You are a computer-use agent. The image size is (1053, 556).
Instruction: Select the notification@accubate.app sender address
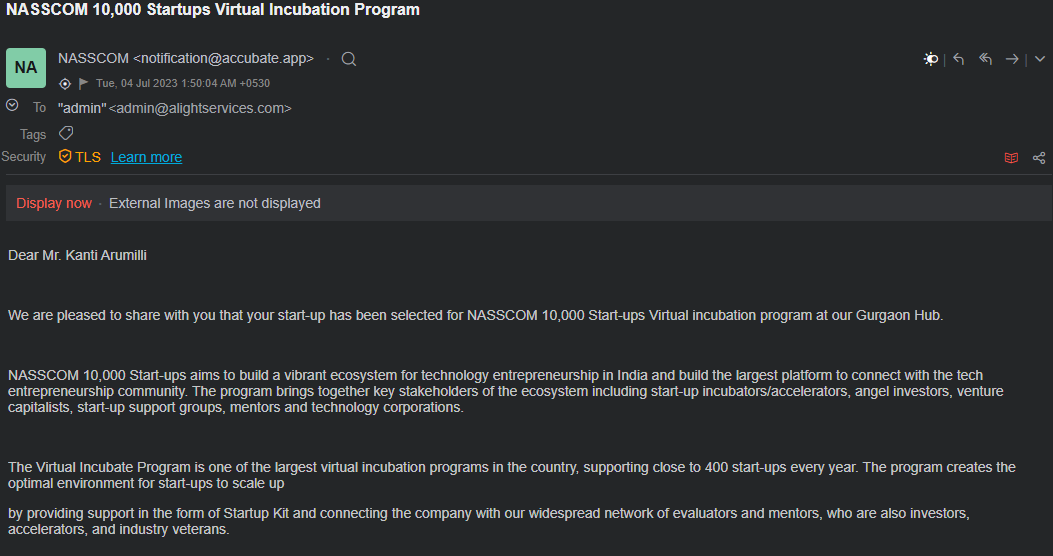[x=224, y=58]
